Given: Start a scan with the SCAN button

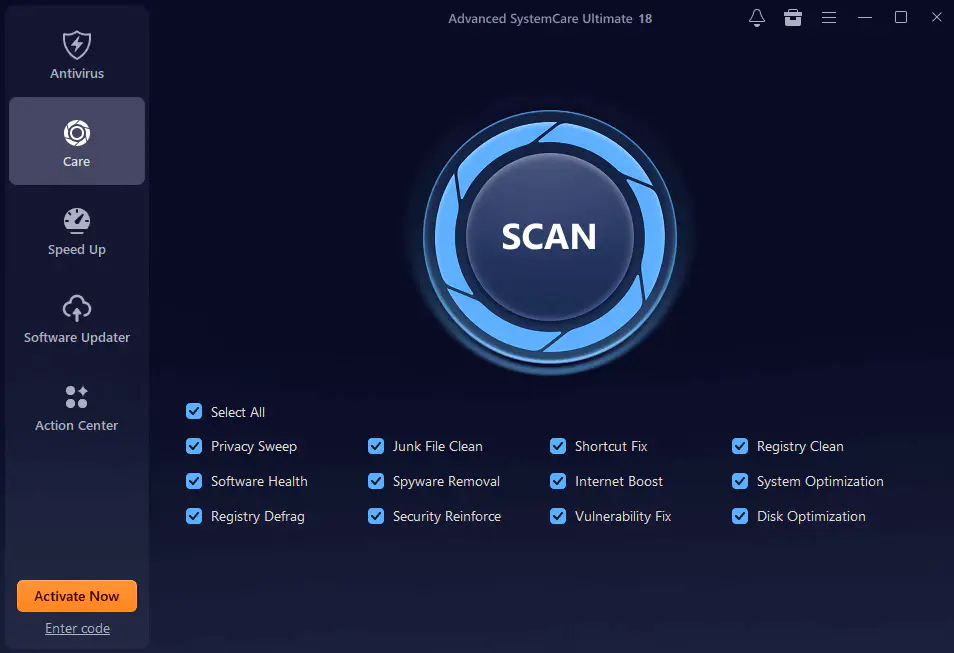Looking at the screenshot, I should click(x=549, y=237).
